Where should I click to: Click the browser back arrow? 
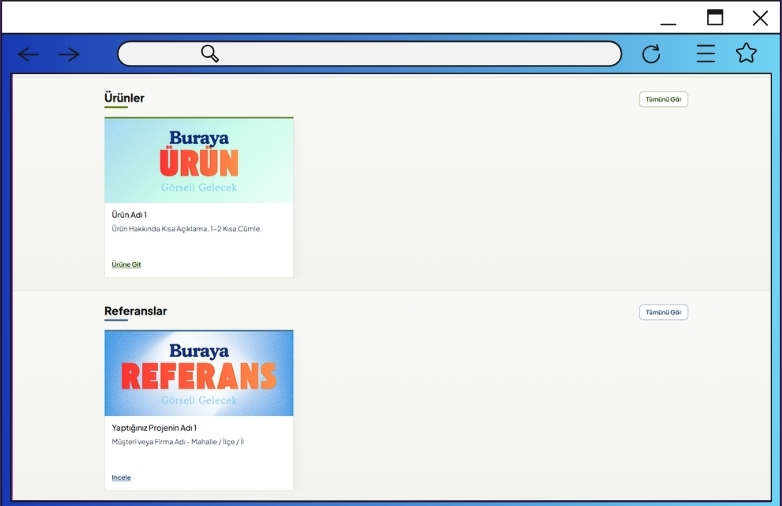point(29,54)
